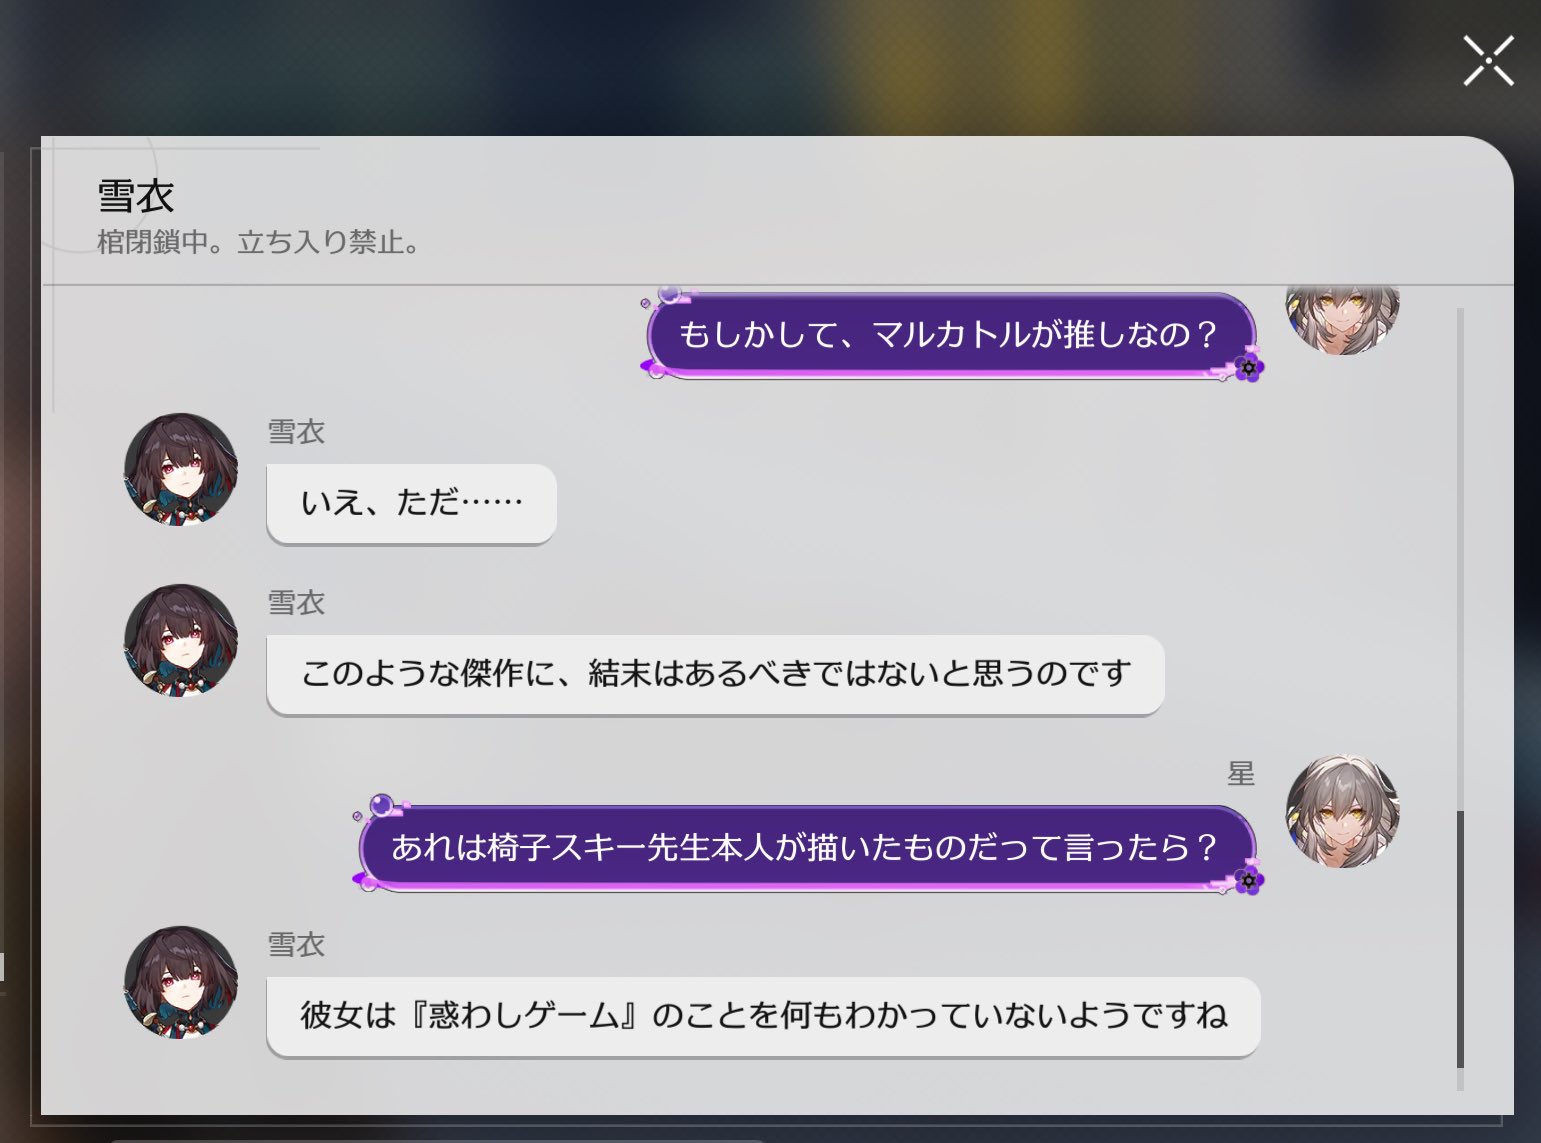Click the bubble このような傑作に、結末はあるべきではない
This screenshot has width=1541, height=1143.
click(715, 675)
